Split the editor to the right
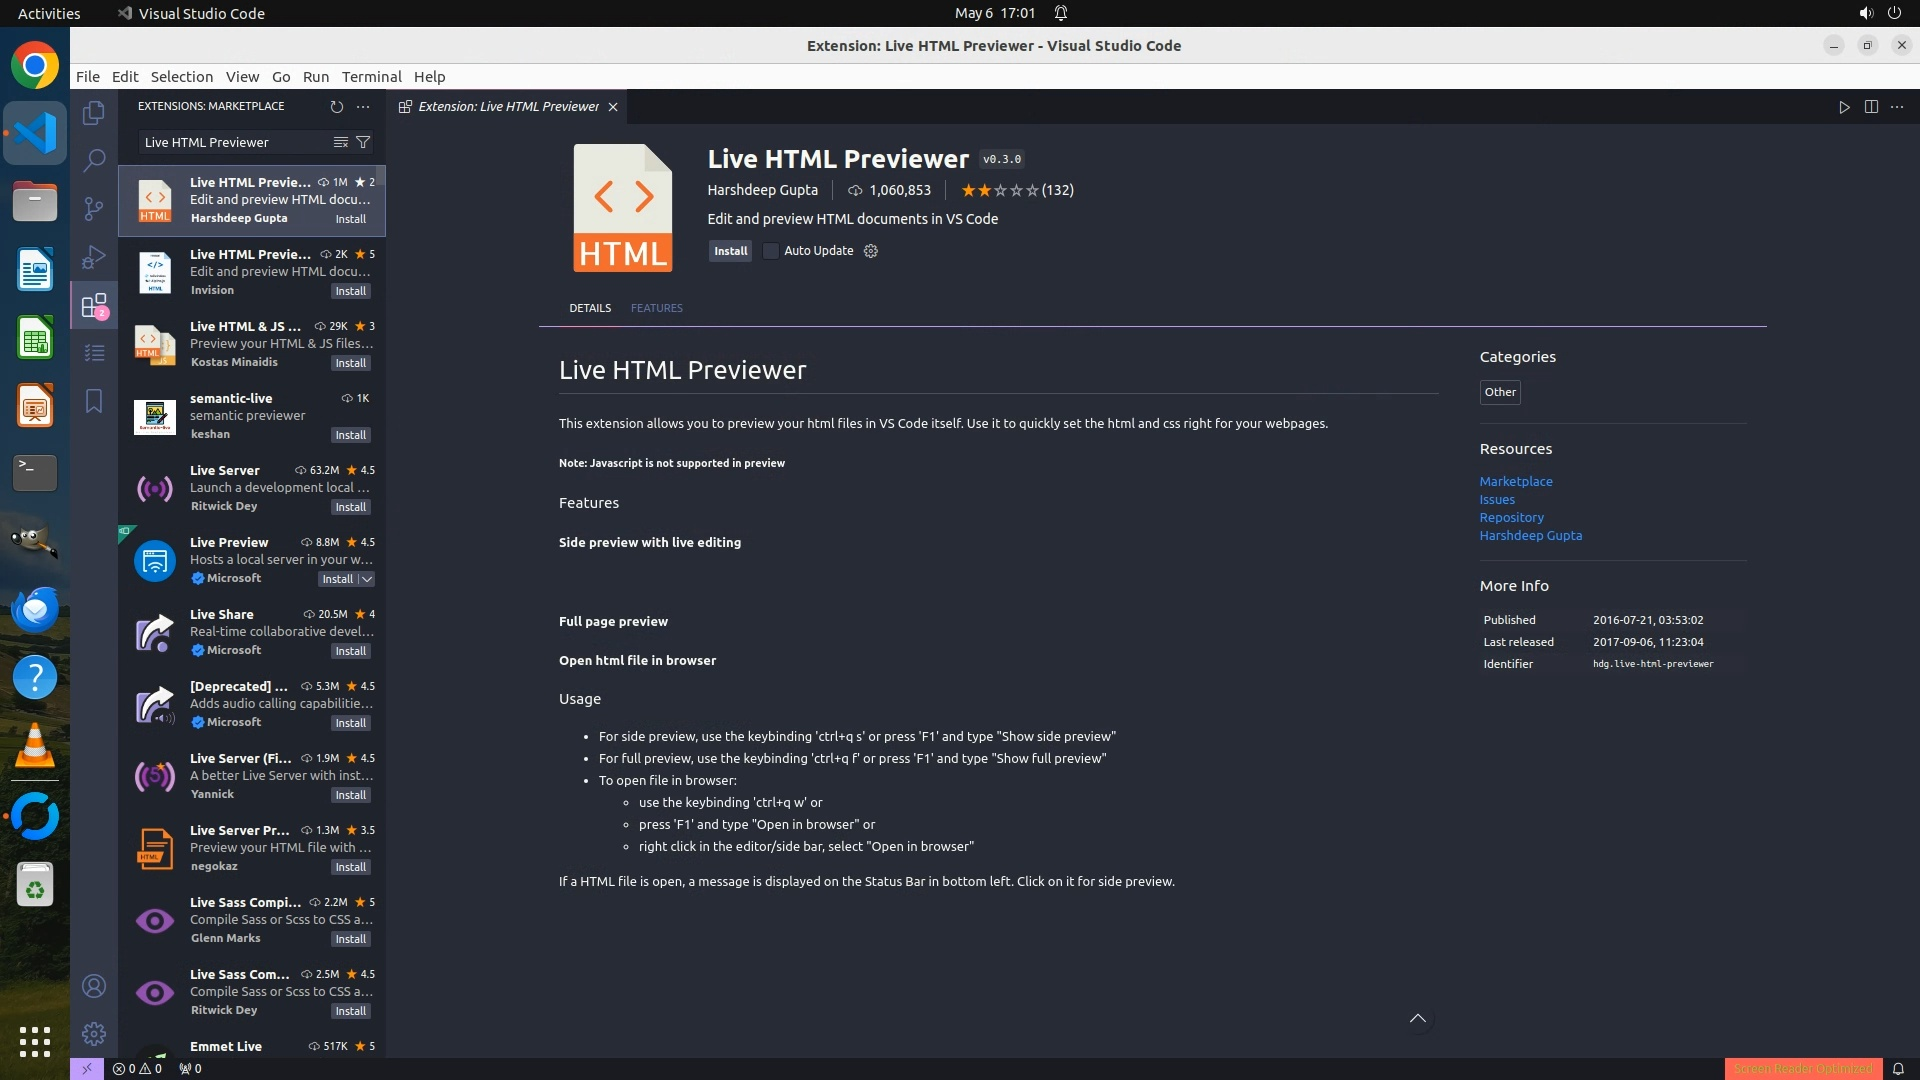Screen dimensions: 1920x1080 point(1871,107)
